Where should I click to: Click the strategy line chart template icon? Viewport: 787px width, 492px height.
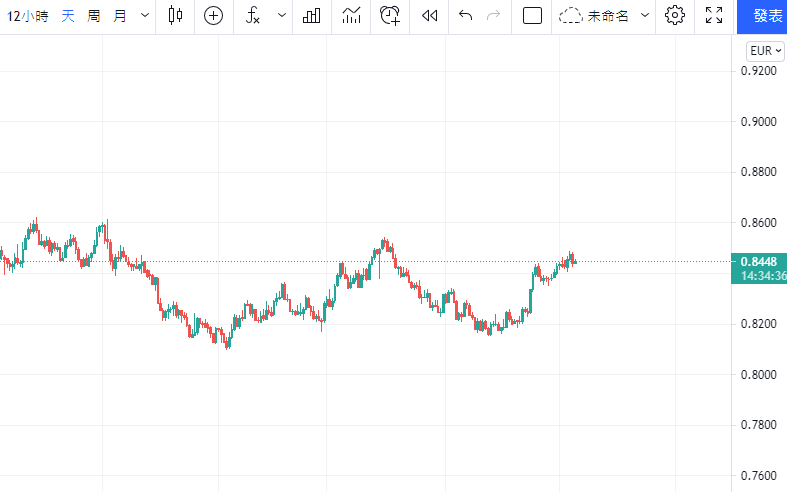coord(351,16)
